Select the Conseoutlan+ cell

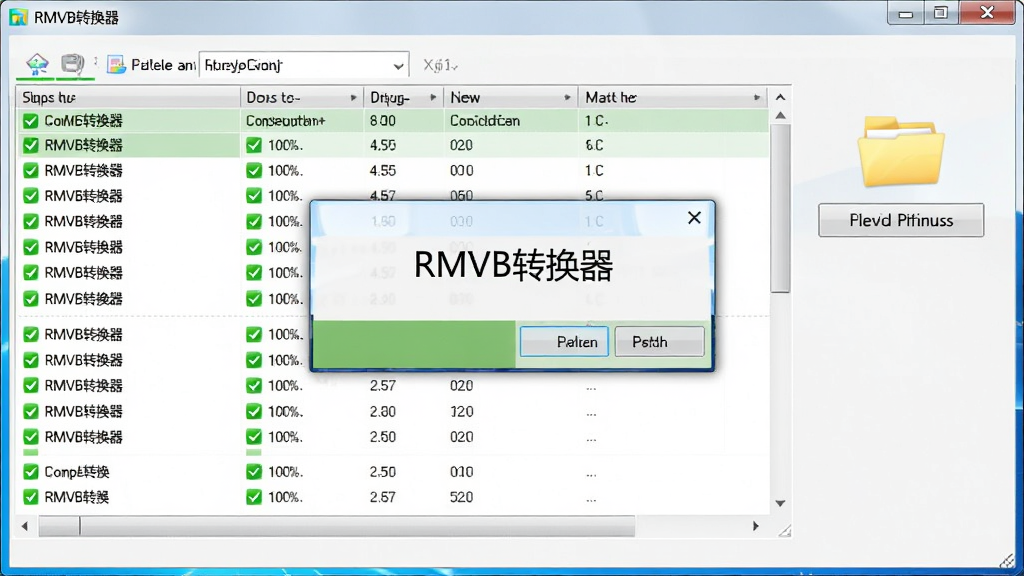tap(285, 121)
